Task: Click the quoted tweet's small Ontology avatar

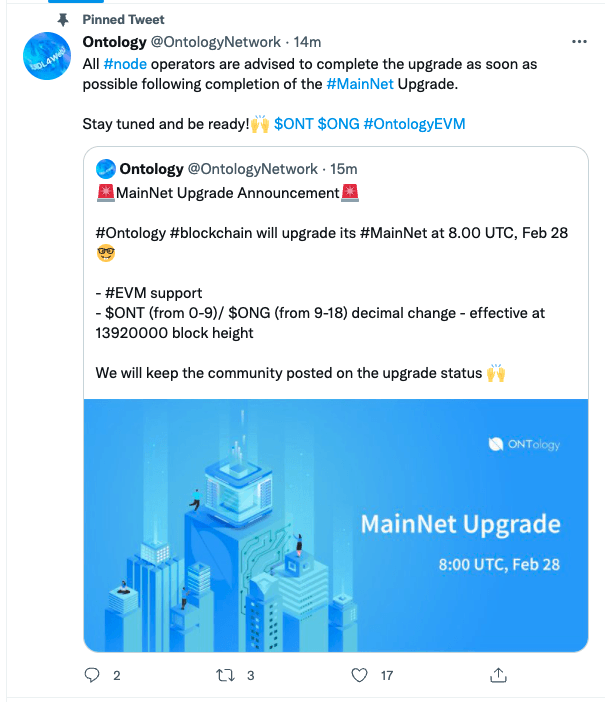Action: coord(106,169)
